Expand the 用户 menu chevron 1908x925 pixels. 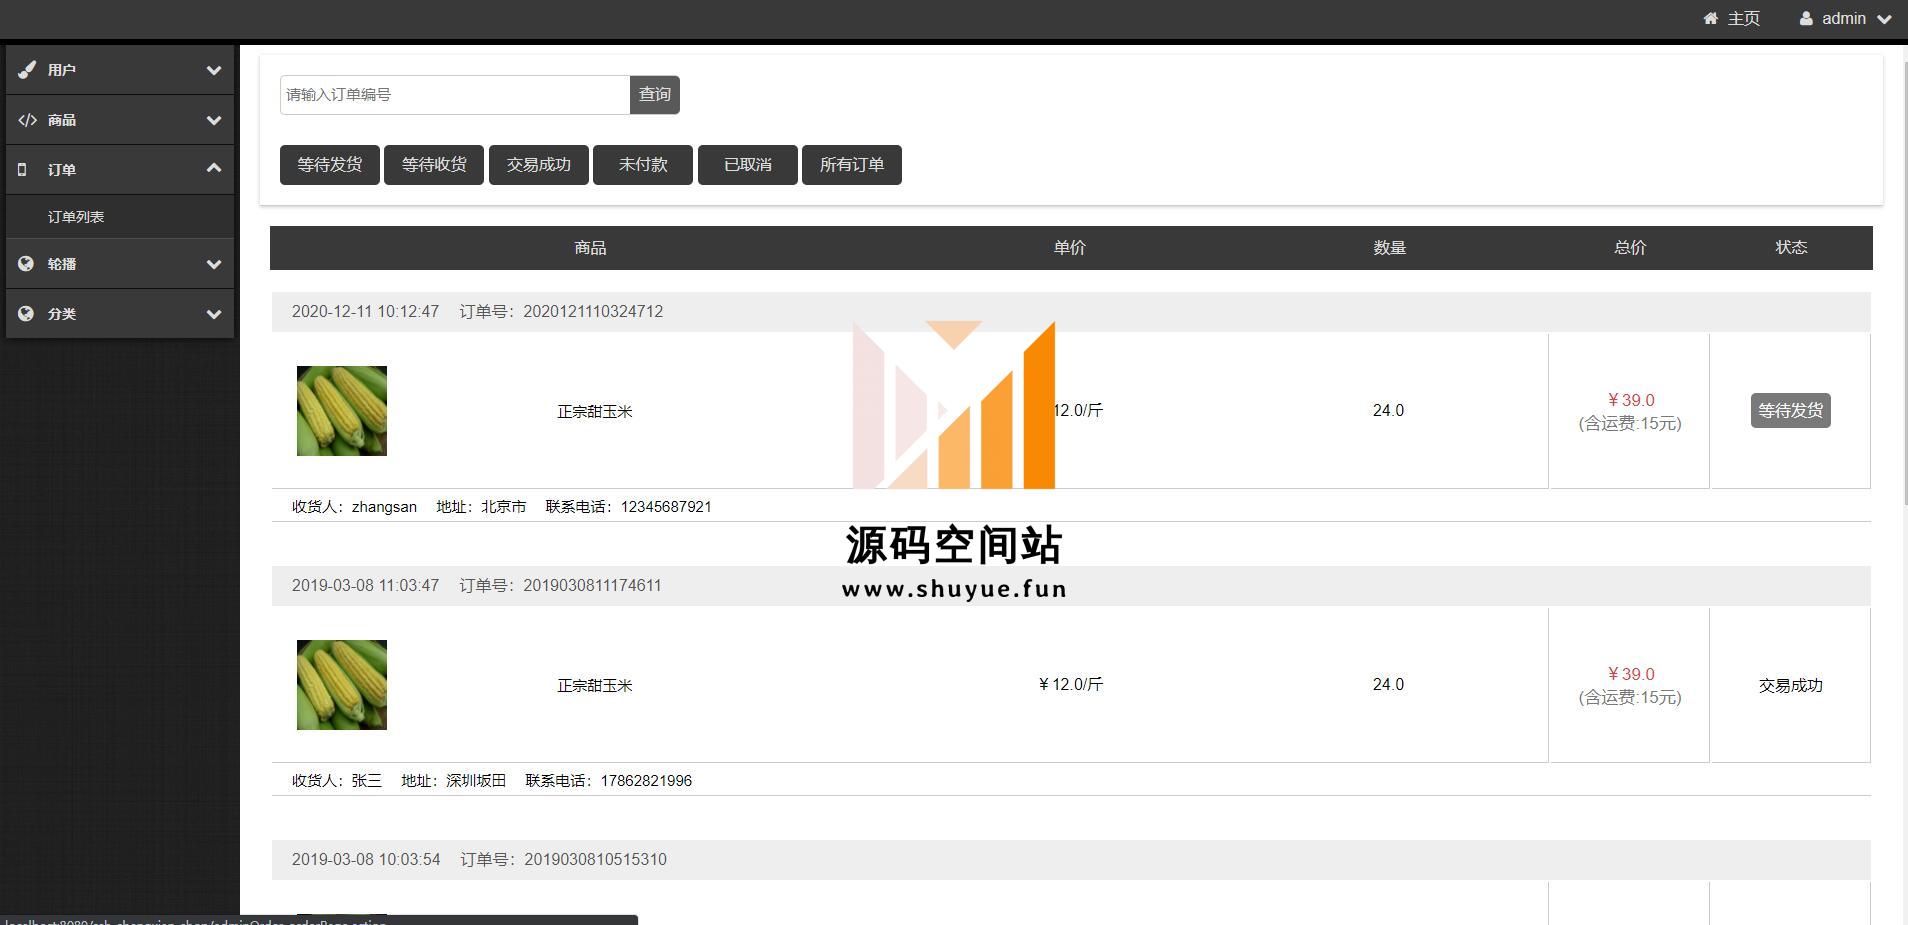click(x=213, y=70)
